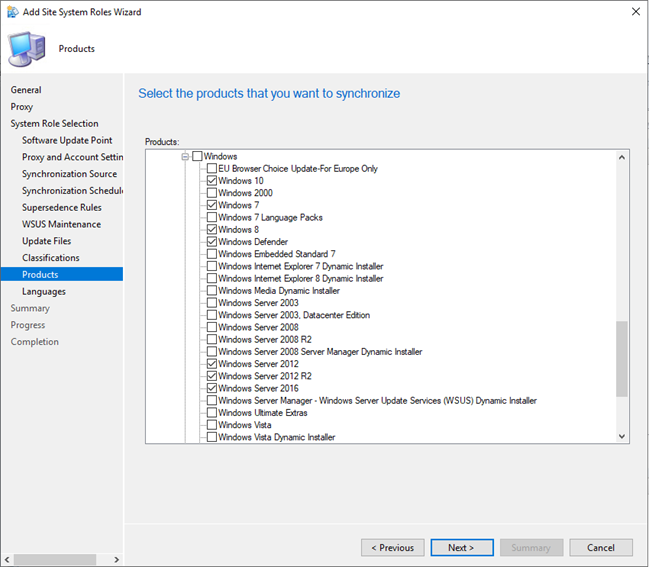Screen dimensions: 649x567
Task: Tick Windows 7 Language Packs
Action: pos(212,217)
